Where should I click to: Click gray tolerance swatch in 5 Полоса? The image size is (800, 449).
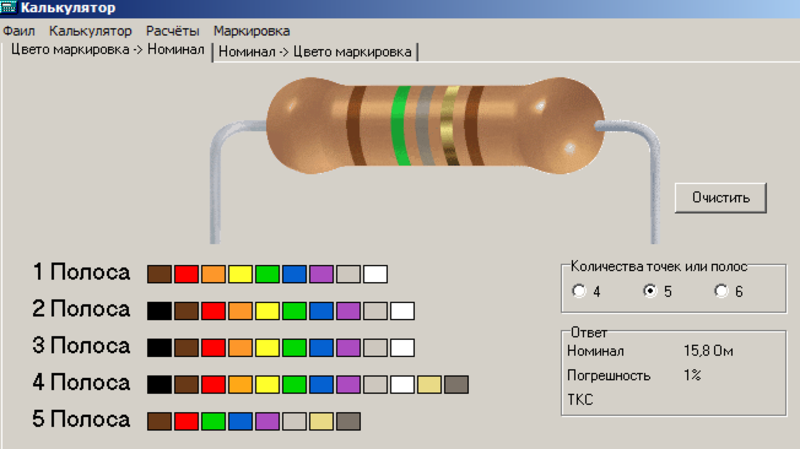[294, 421]
